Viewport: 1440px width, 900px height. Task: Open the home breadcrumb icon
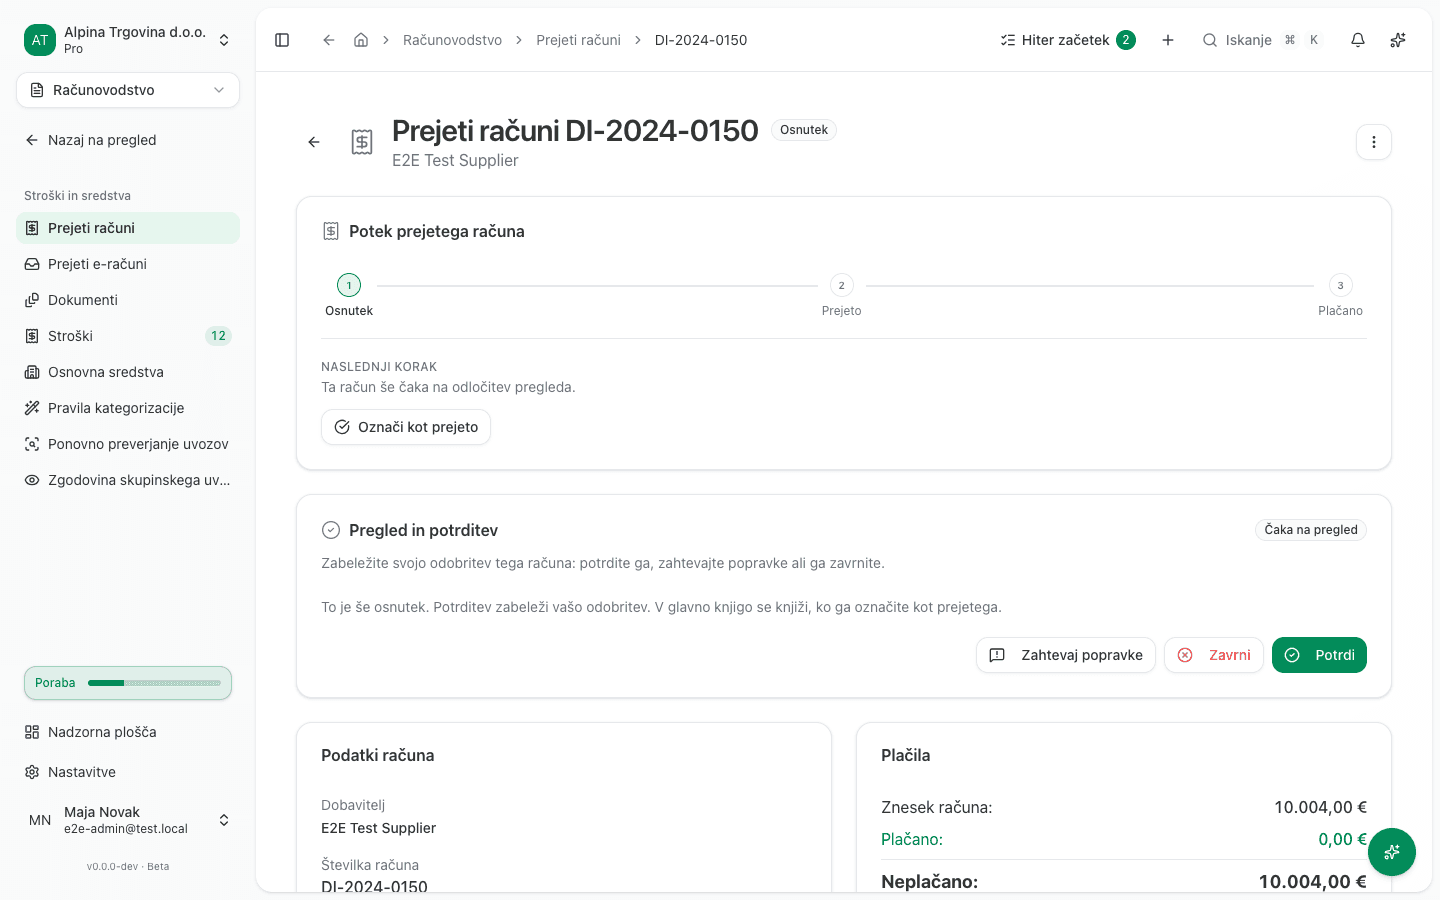tap(361, 40)
